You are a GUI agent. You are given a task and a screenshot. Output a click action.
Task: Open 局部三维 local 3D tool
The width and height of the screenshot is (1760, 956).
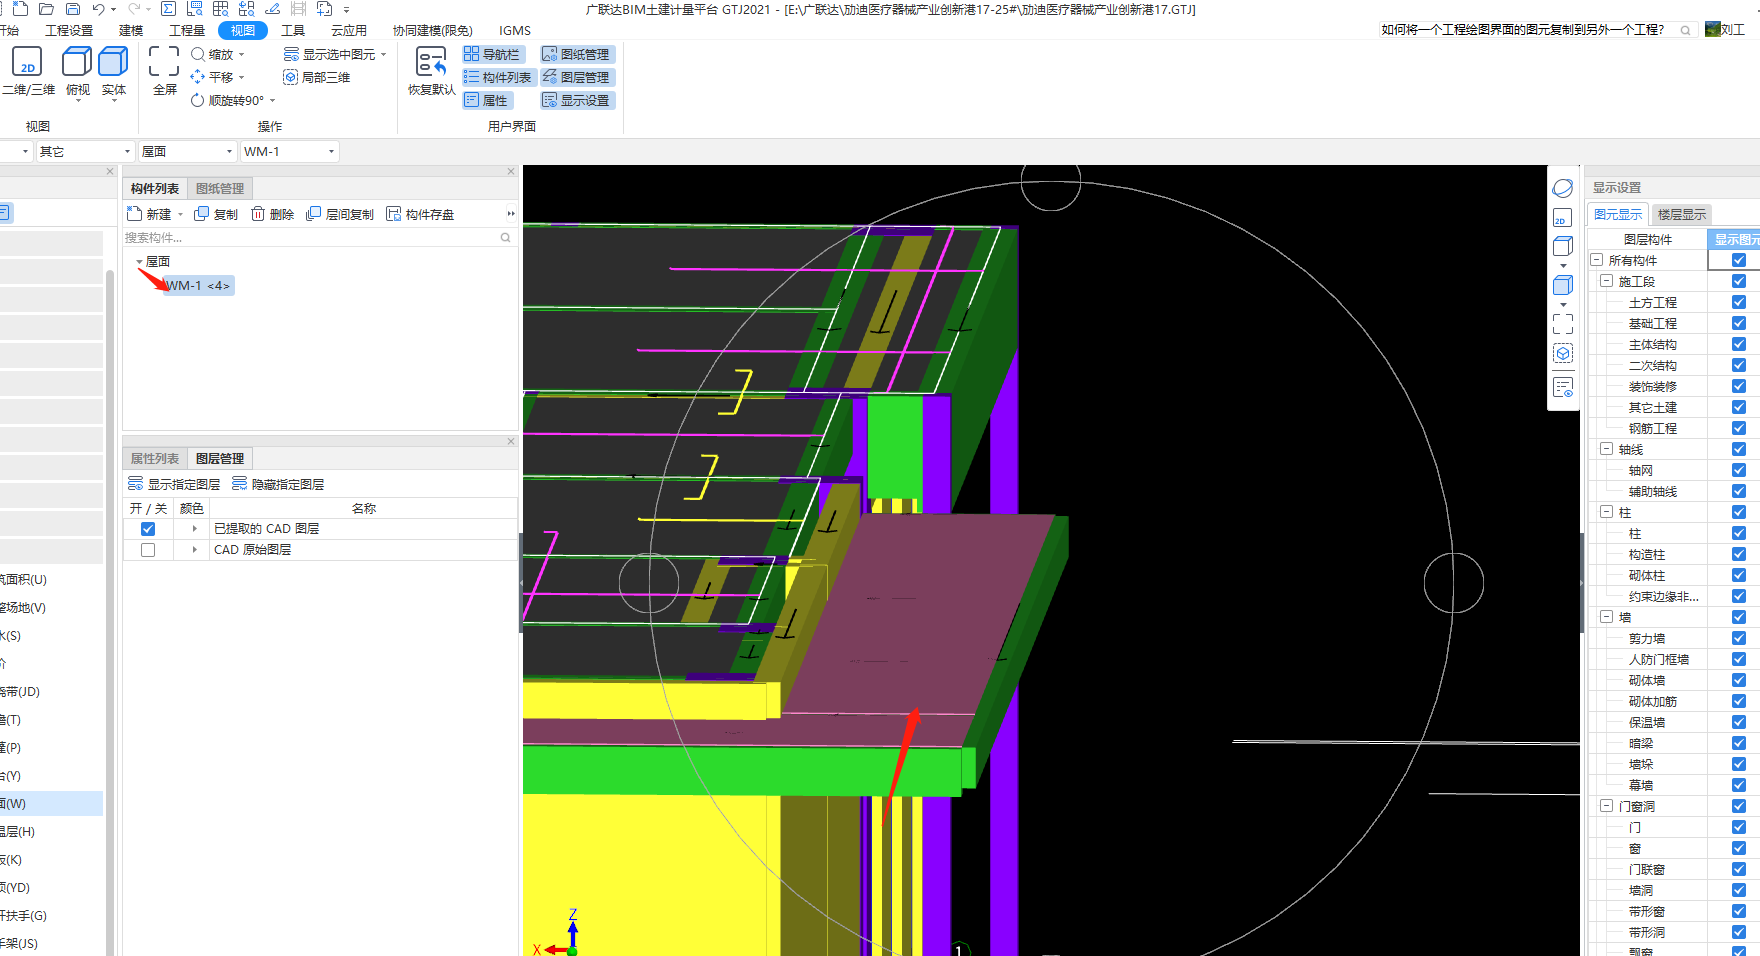(317, 77)
